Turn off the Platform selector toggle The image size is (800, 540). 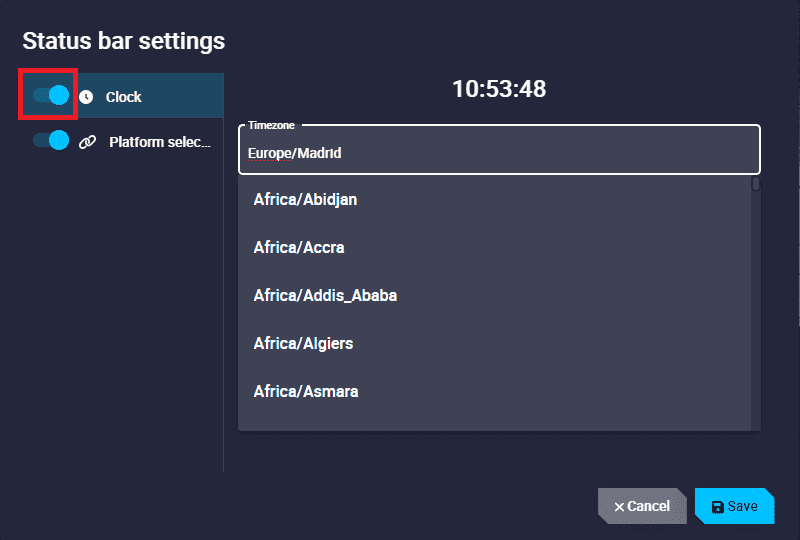tap(50, 141)
